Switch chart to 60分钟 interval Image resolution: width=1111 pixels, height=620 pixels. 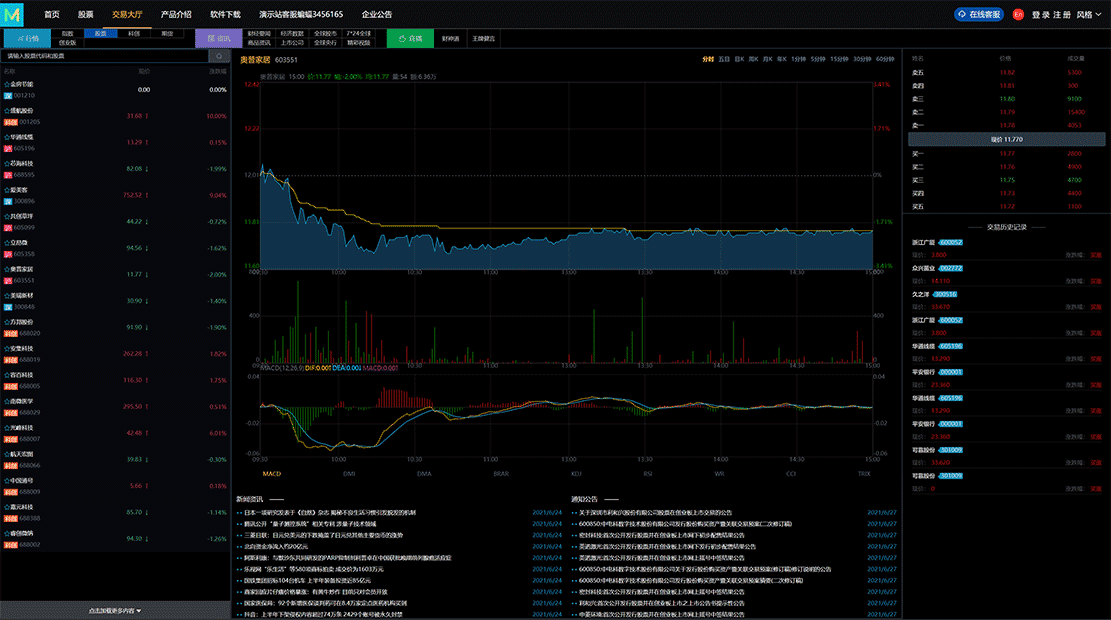click(884, 59)
